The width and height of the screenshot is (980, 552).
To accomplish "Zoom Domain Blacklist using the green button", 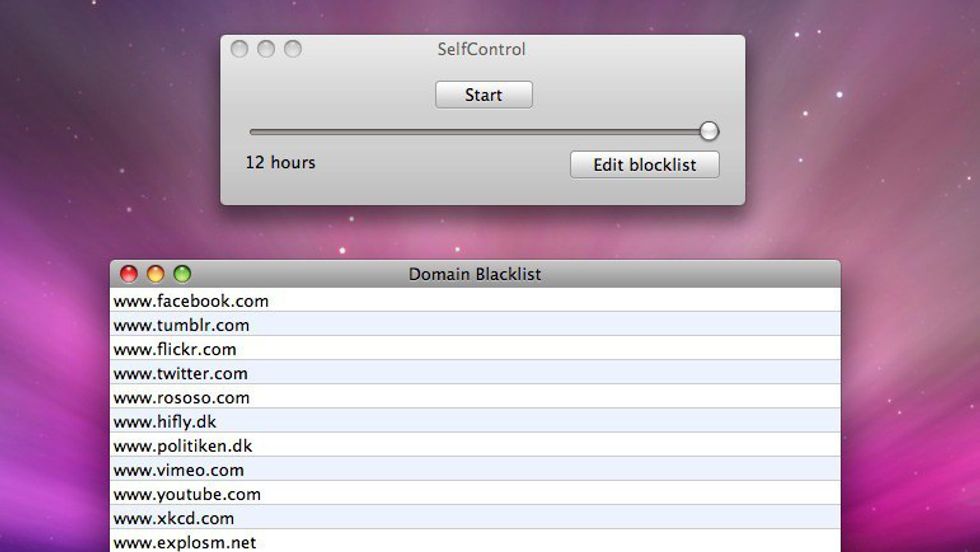I will coord(182,274).
